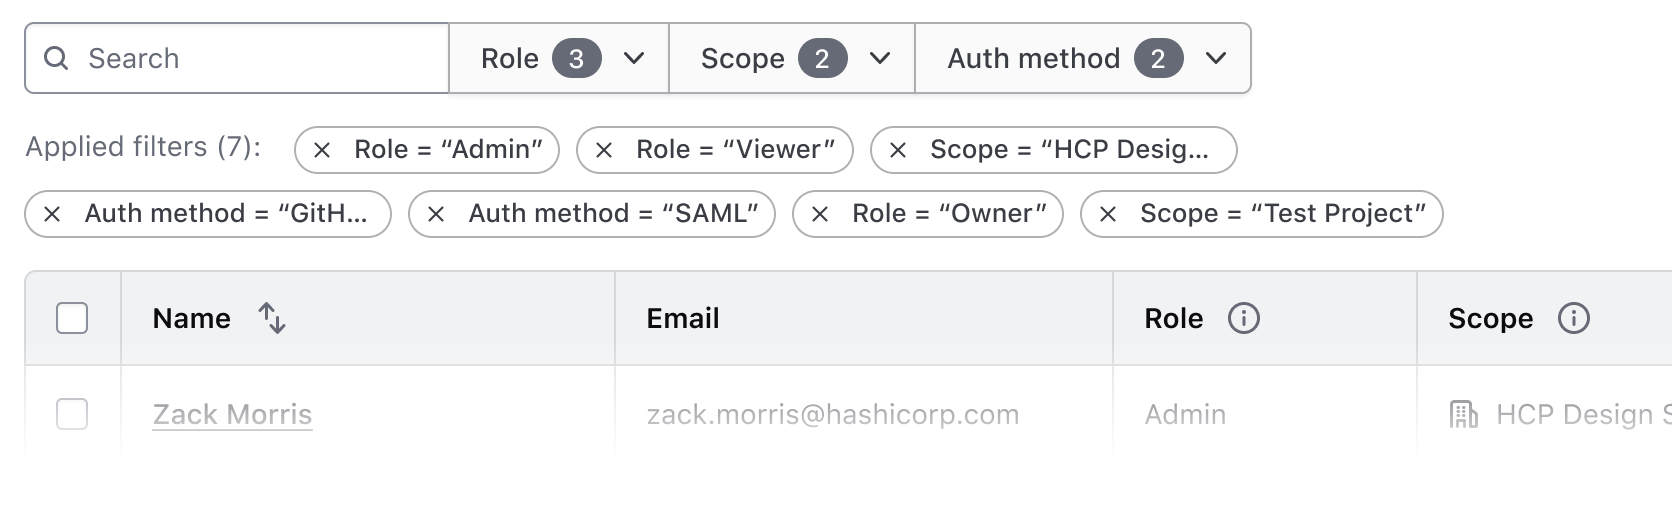Screen dimensions: 1672x514
Task: Remove the Auth method = "SAML" filter
Action: pyautogui.click(x=436, y=214)
